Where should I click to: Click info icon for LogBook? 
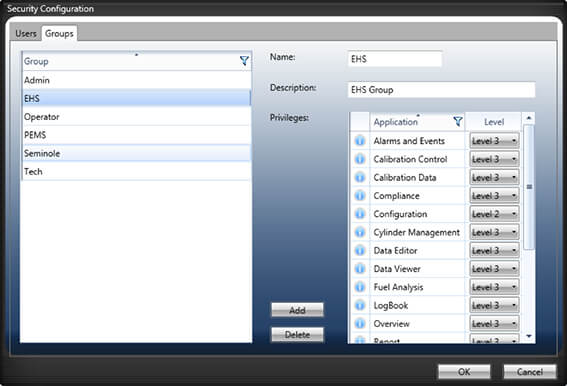point(360,305)
